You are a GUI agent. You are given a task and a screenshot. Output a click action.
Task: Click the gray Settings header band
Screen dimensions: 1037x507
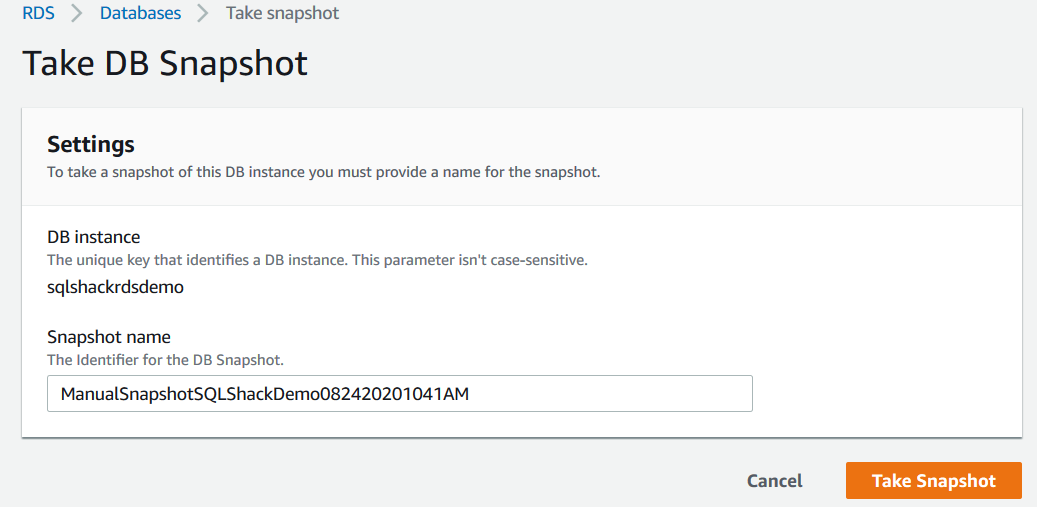tap(800, 155)
